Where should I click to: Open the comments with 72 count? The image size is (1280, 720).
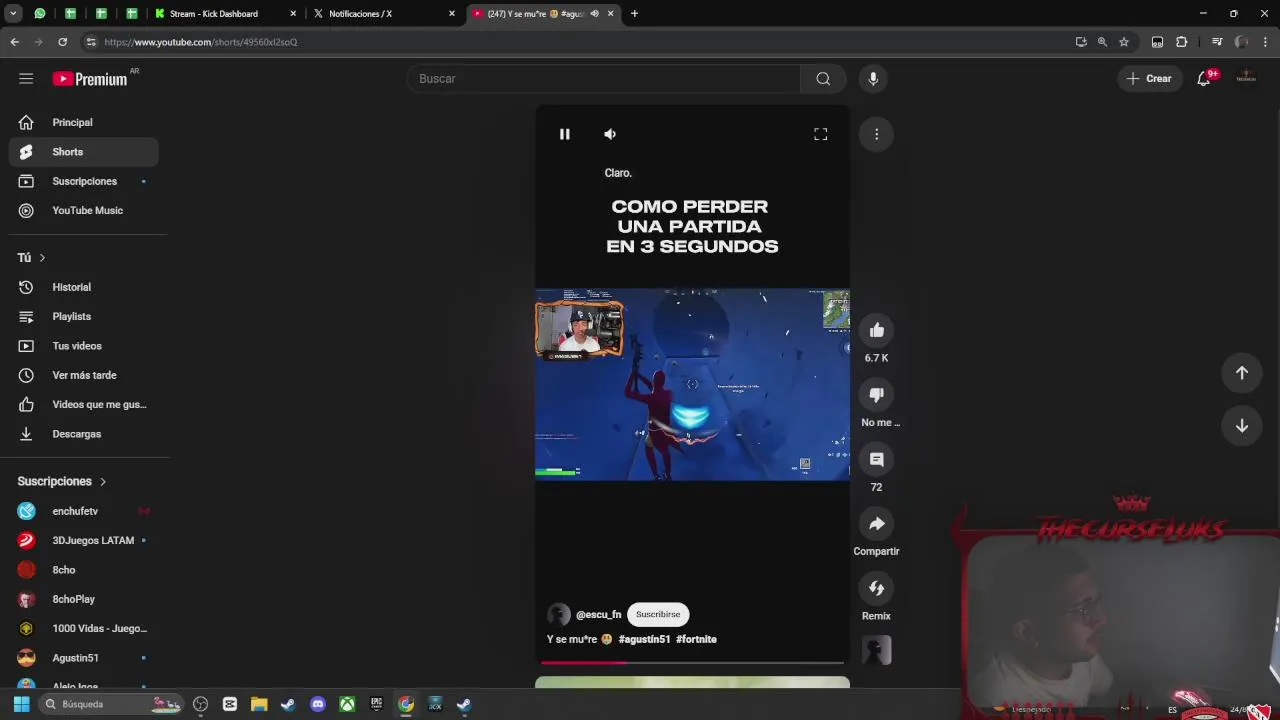[876, 459]
